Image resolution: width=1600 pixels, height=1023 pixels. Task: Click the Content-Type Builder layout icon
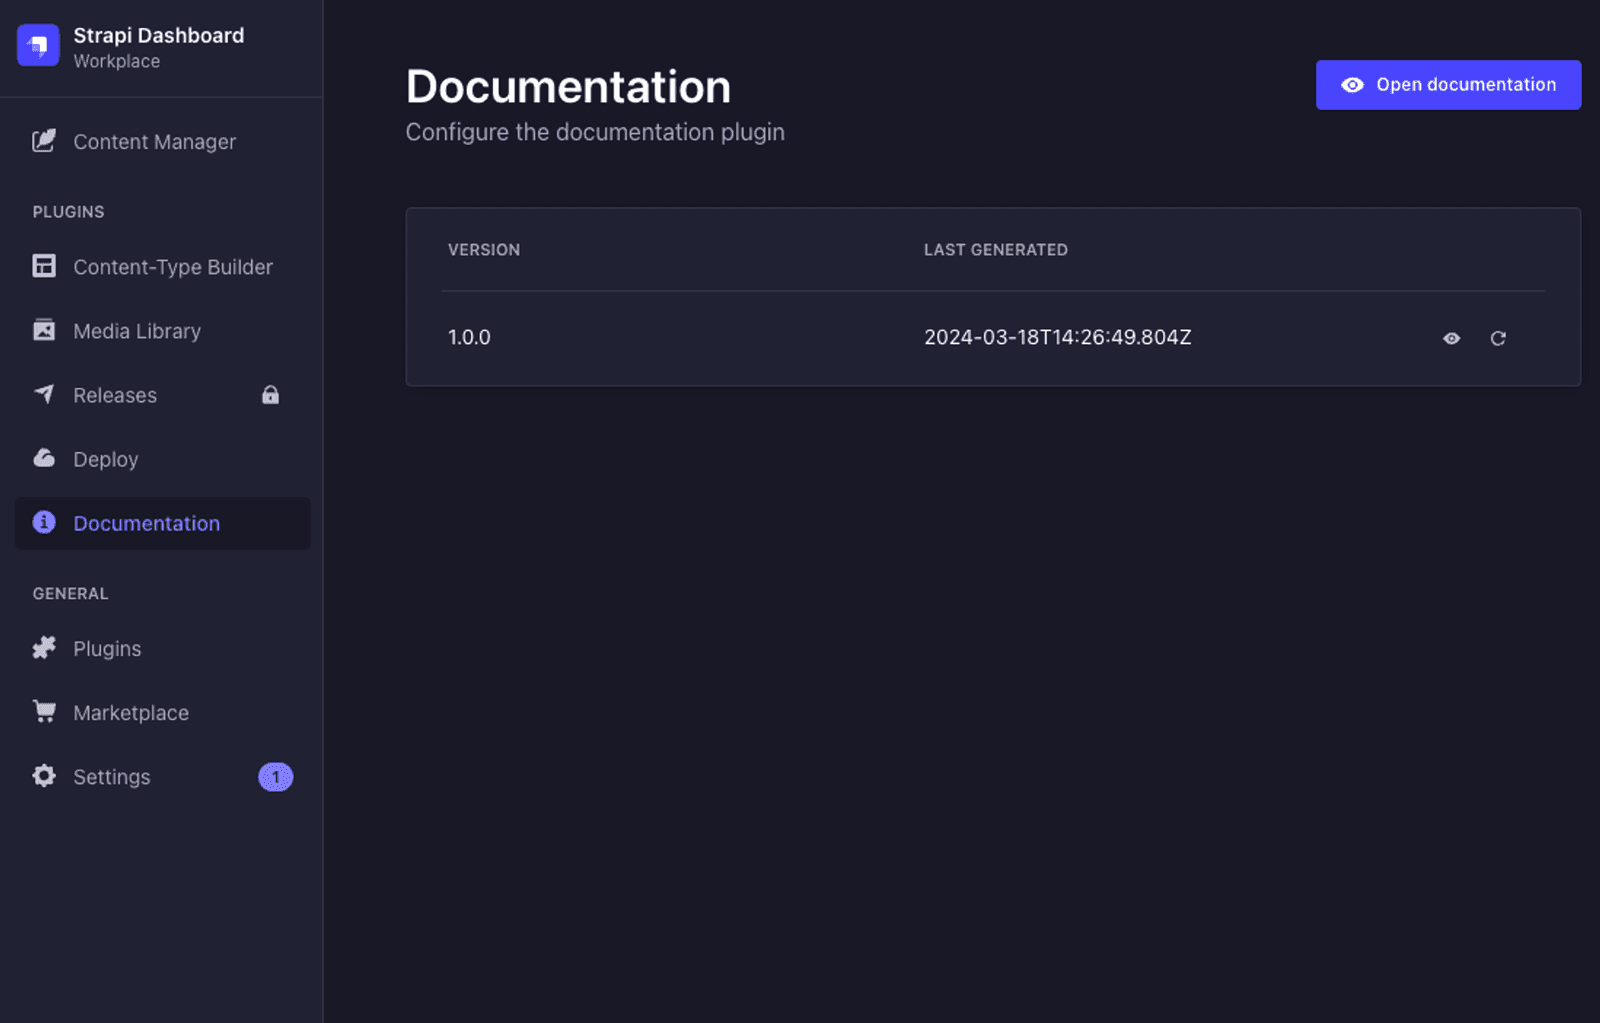(x=44, y=266)
